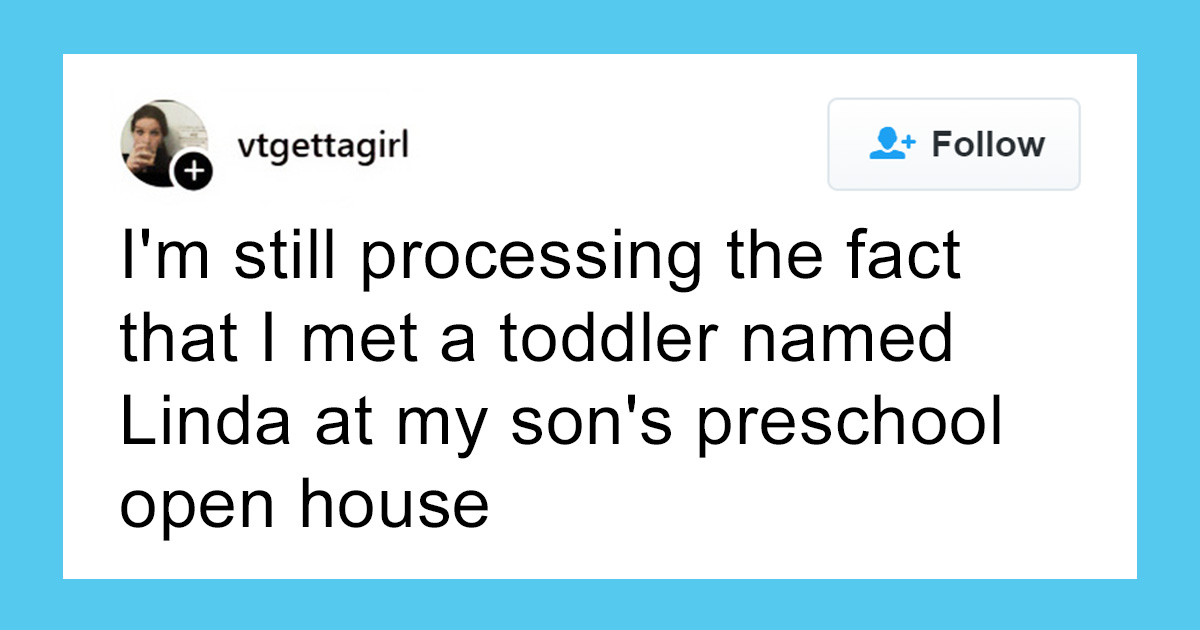
Task: Open vtgettagirl's profile picture
Action: tap(163, 145)
